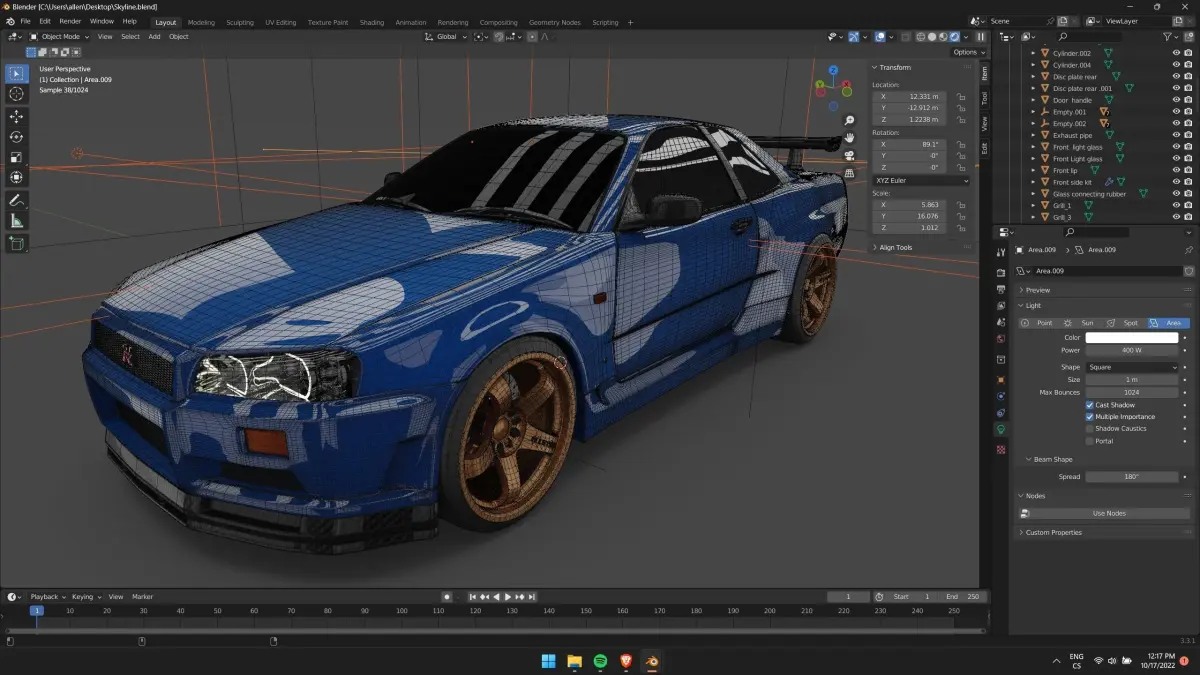Open the timeline Playback menu

coord(47,597)
